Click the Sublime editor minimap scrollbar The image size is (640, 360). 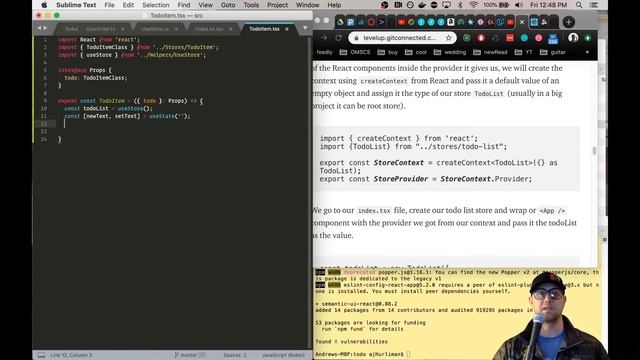point(309,192)
